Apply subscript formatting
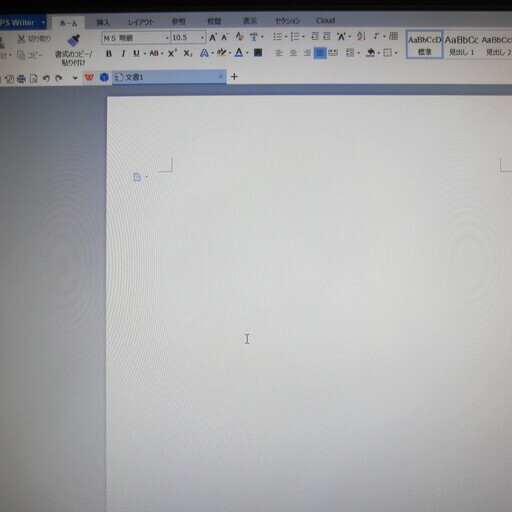The height and width of the screenshot is (512, 512). [188, 53]
